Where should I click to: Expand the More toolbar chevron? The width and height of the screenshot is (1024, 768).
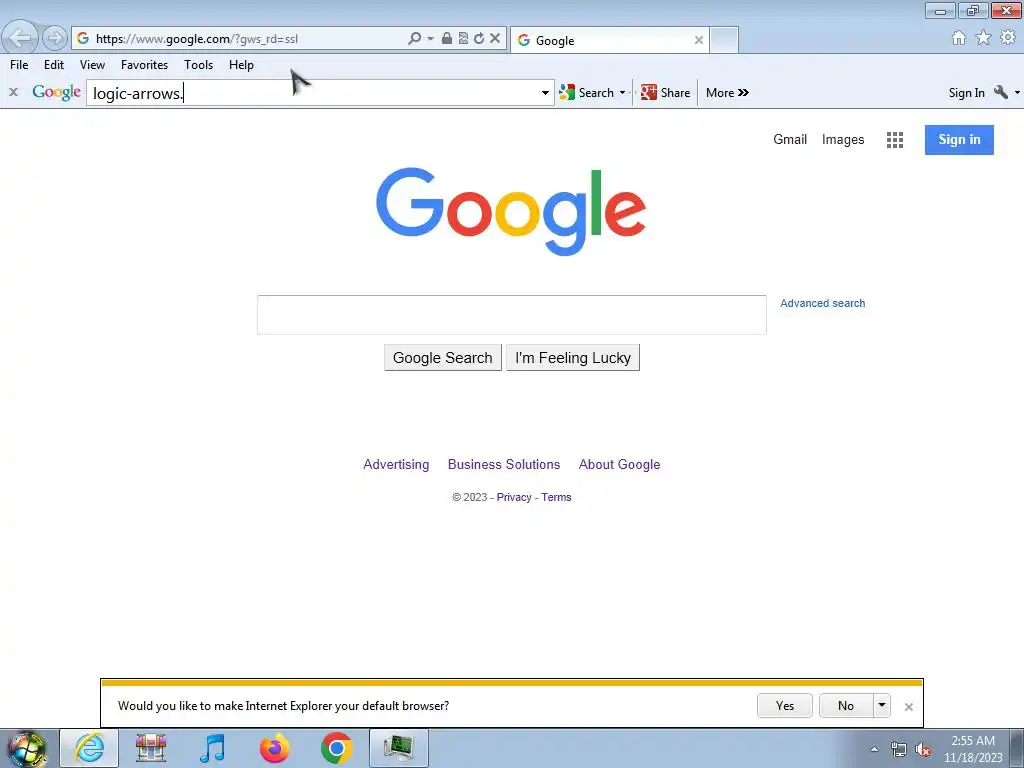click(x=727, y=93)
